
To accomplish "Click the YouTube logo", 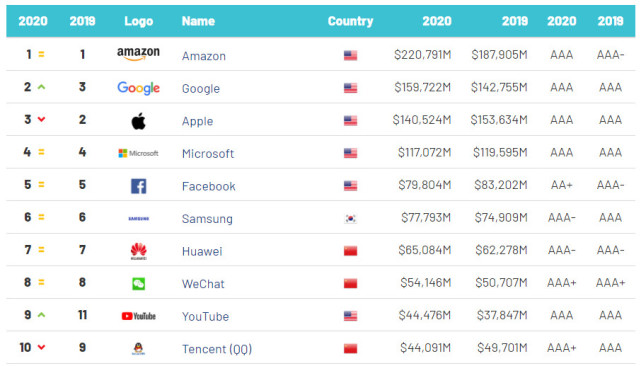I will 139,316.
